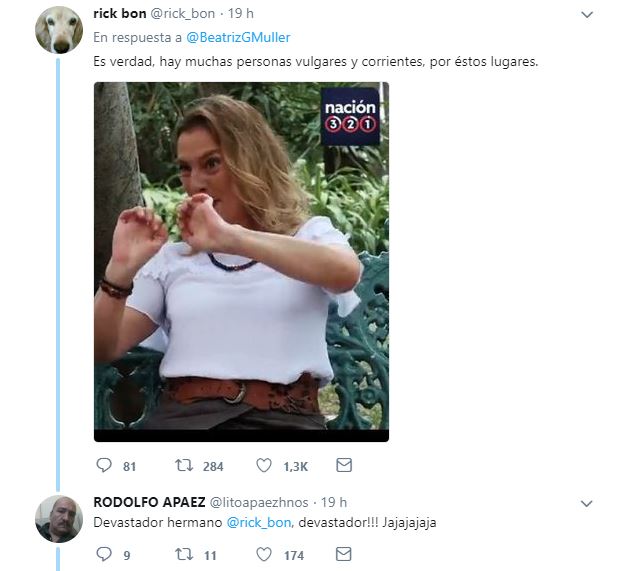632x571 pixels.
Task: Reply to rick bon's tweet
Action: click(103, 466)
